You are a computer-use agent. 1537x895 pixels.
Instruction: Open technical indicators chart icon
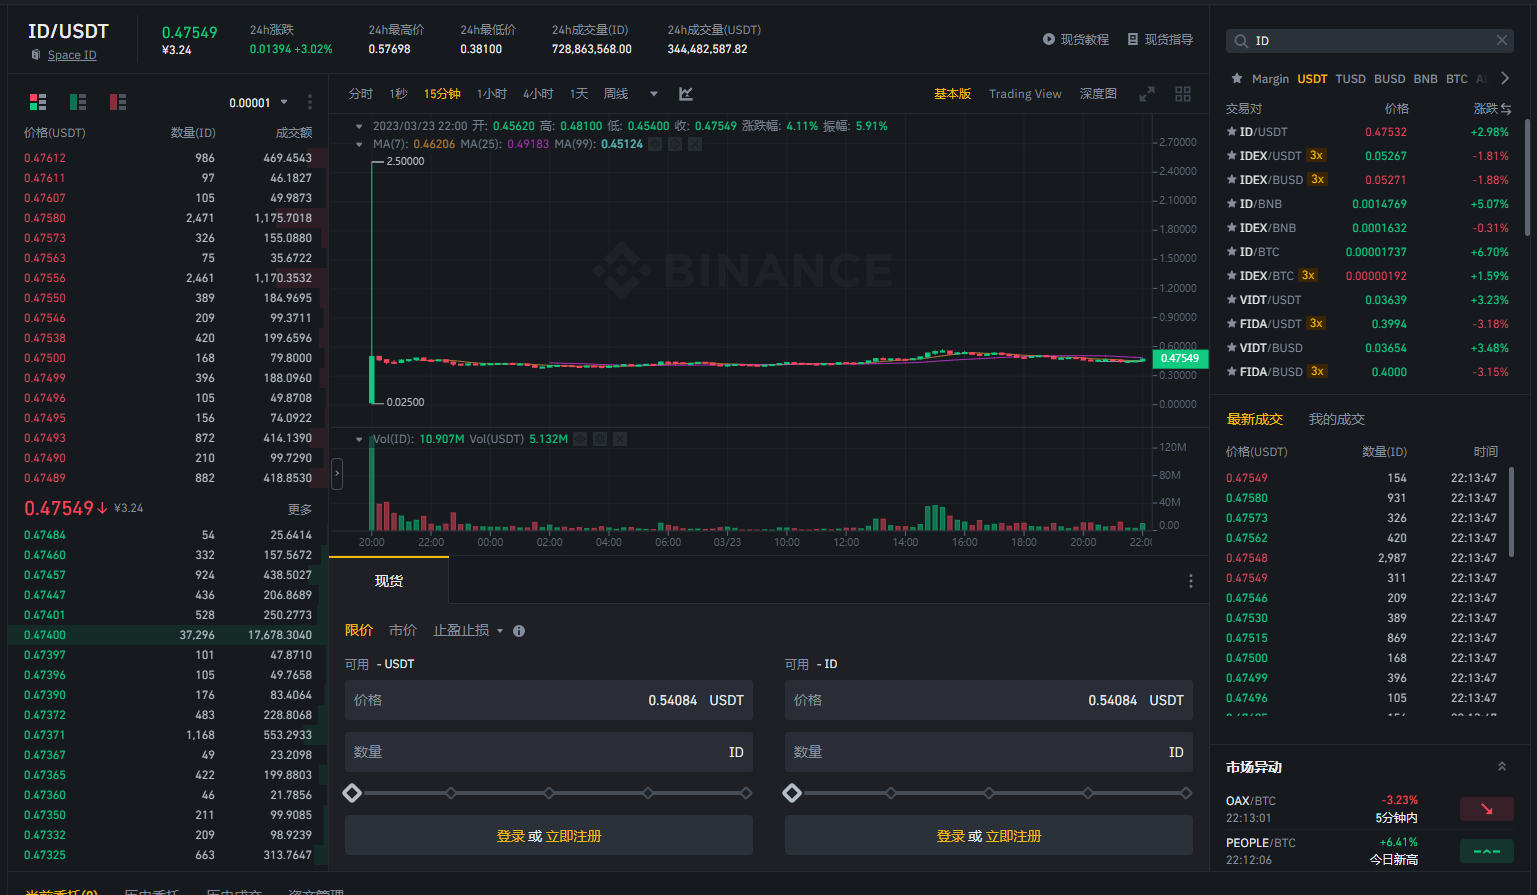pos(686,94)
